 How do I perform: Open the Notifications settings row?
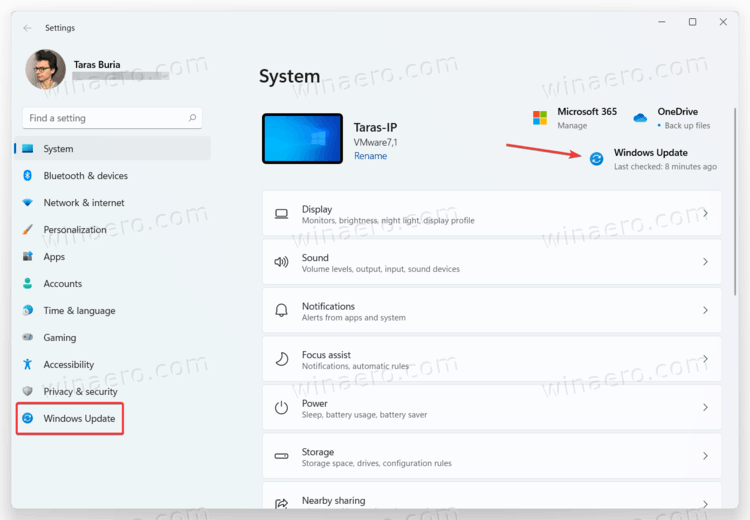pos(492,310)
